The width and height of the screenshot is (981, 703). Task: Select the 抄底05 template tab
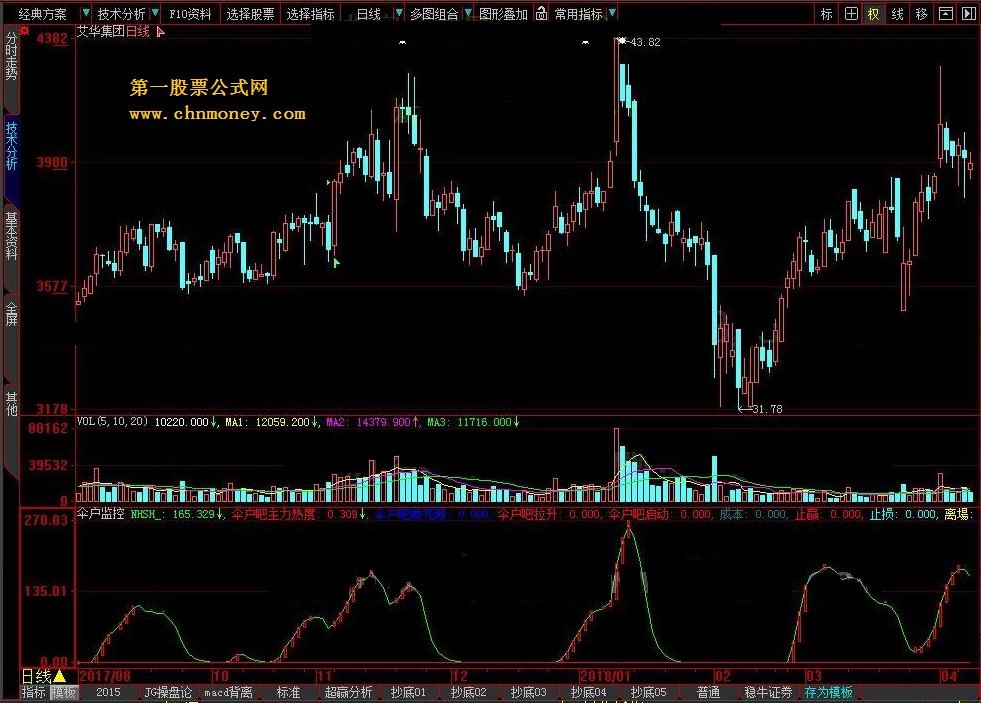point(649,692)
